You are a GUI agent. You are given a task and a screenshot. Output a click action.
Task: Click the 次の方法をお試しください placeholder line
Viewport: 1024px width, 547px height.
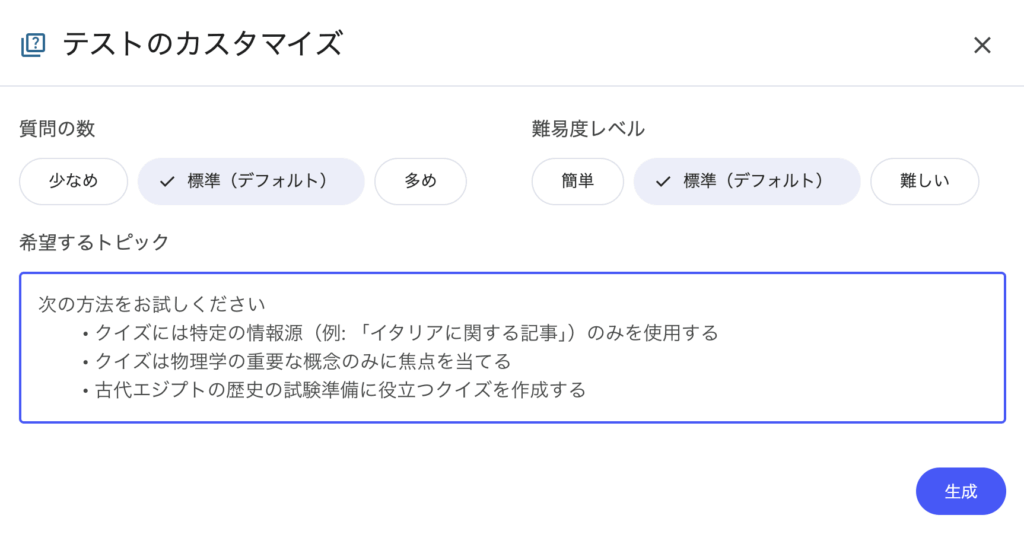pos(151,303)
